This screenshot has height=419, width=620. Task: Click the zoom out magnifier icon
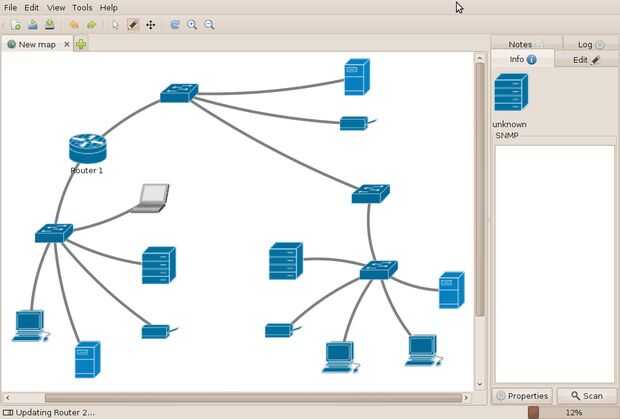point(209,25)
